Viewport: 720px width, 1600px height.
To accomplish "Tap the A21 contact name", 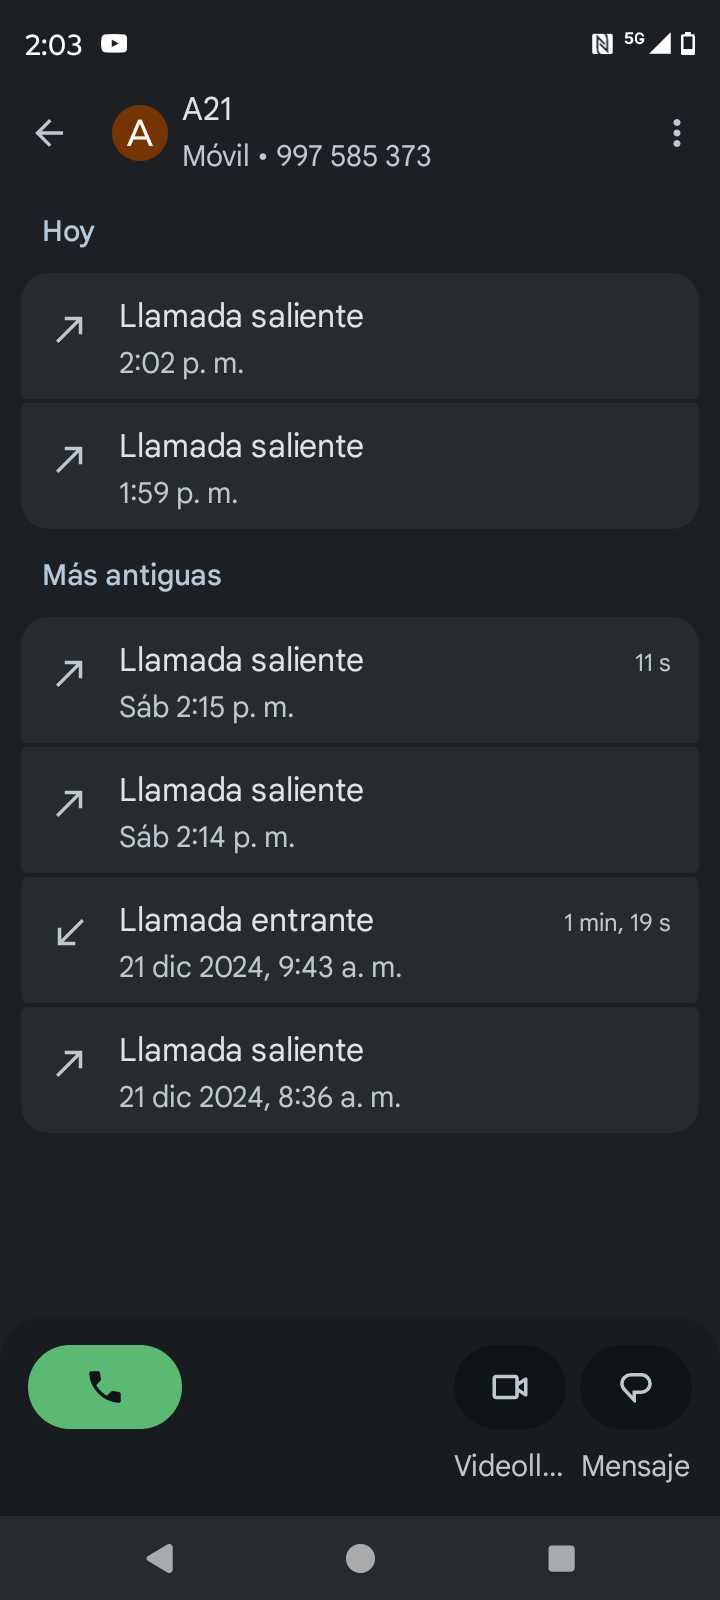I will point(208,109).
